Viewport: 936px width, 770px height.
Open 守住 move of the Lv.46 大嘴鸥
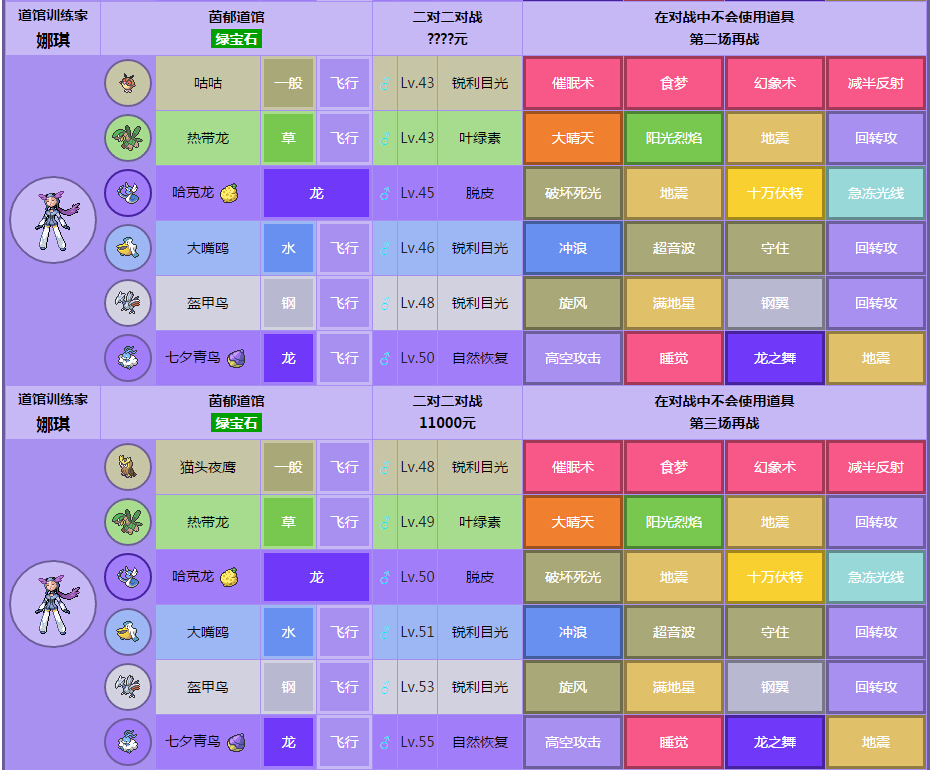[775, 248]
